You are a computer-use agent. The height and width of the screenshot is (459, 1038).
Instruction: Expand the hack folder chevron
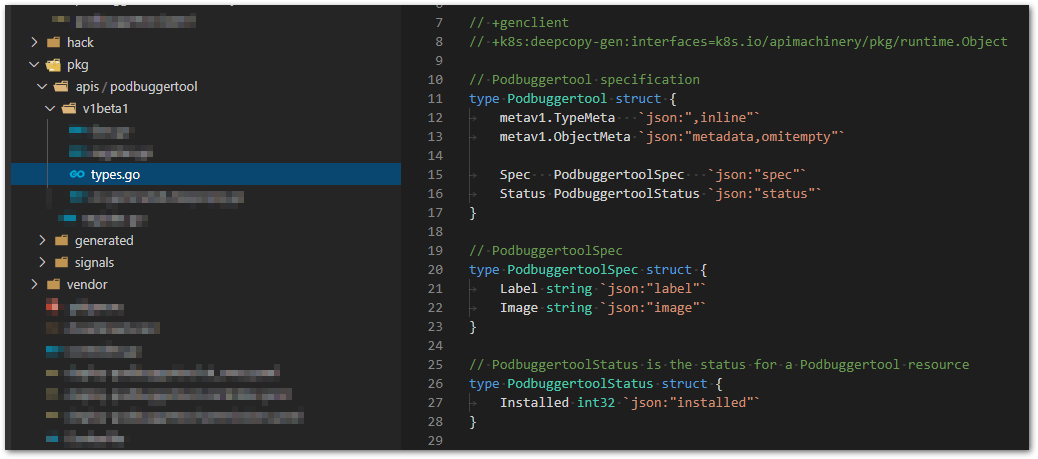coord(34,43)
